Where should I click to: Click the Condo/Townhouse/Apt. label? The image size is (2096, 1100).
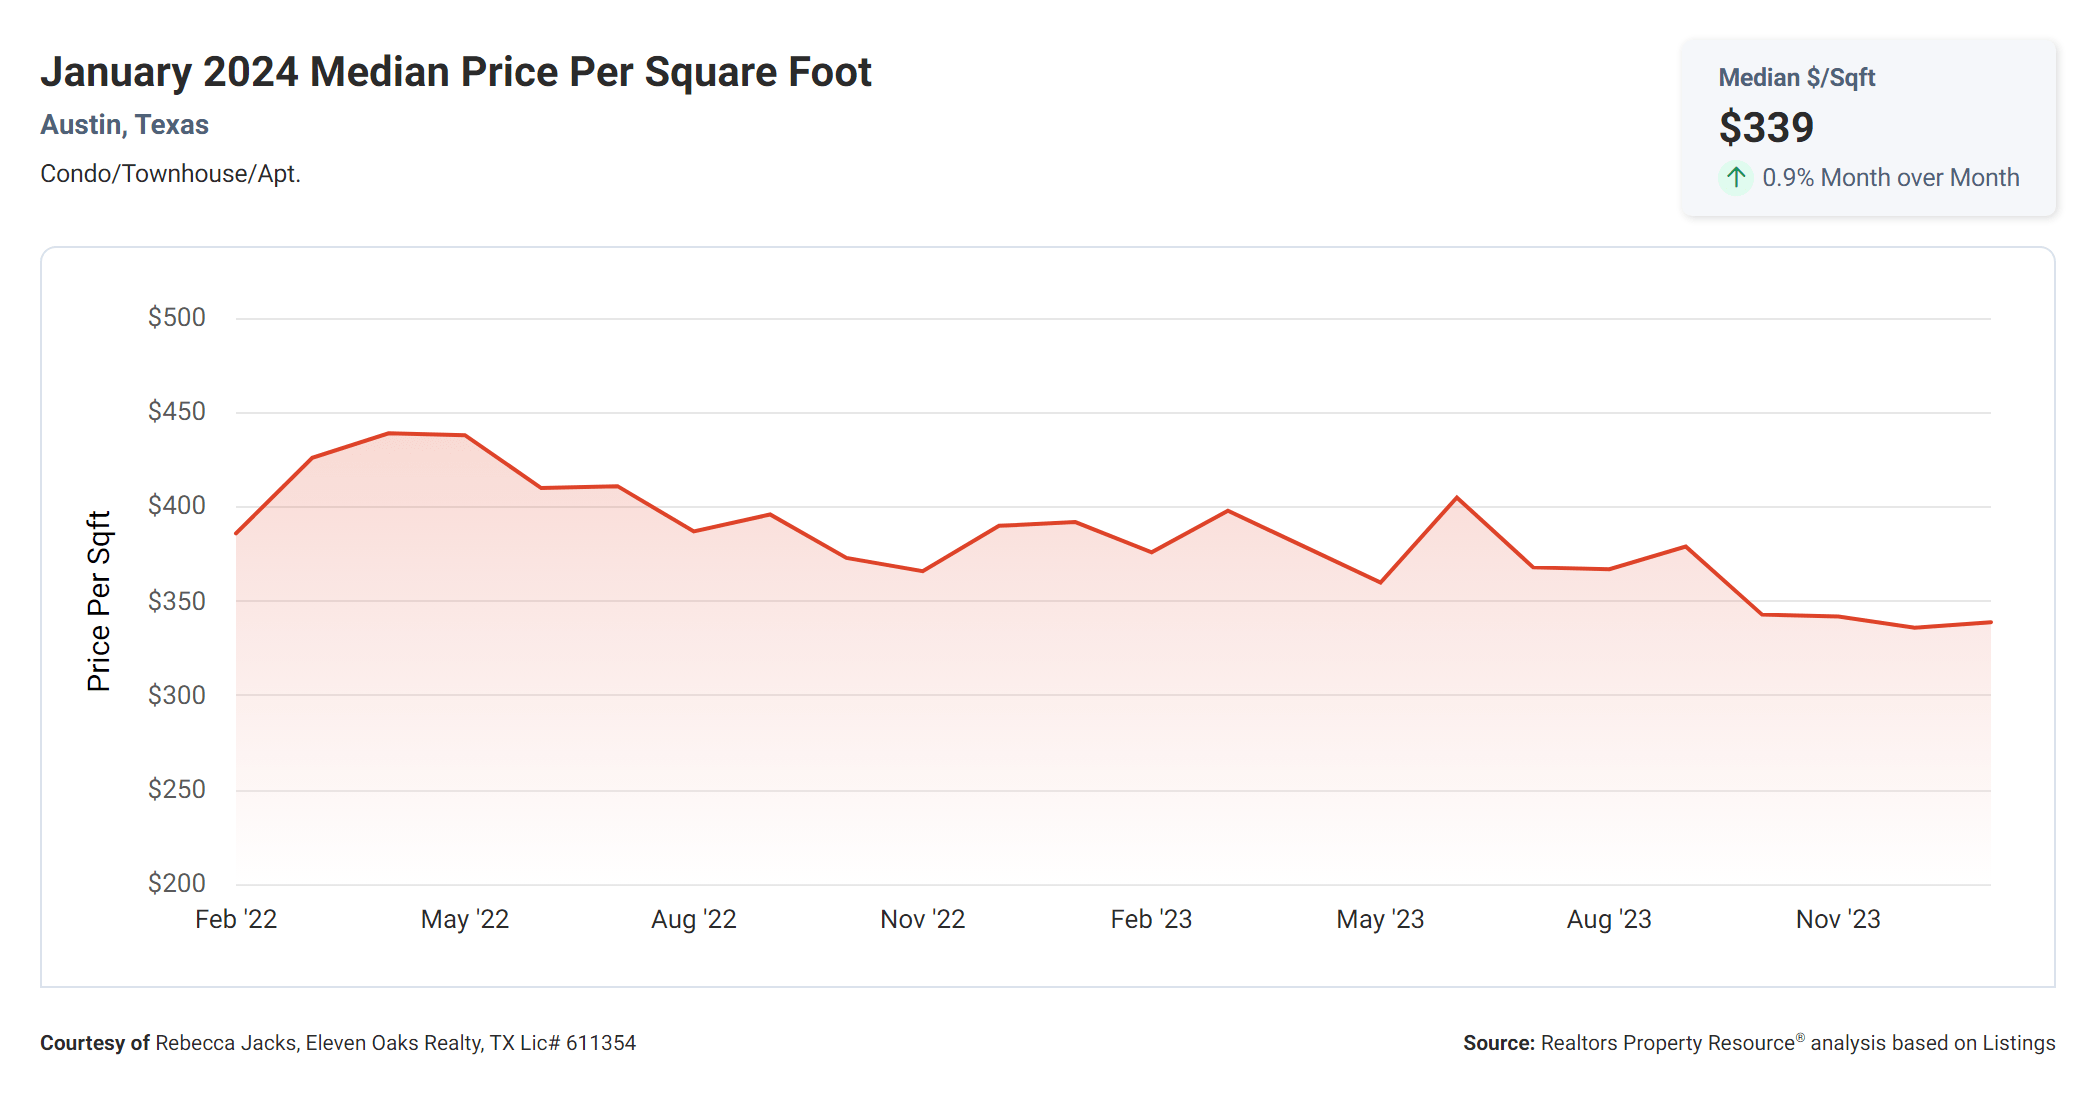pyautogui.click(x=170, y=174)
